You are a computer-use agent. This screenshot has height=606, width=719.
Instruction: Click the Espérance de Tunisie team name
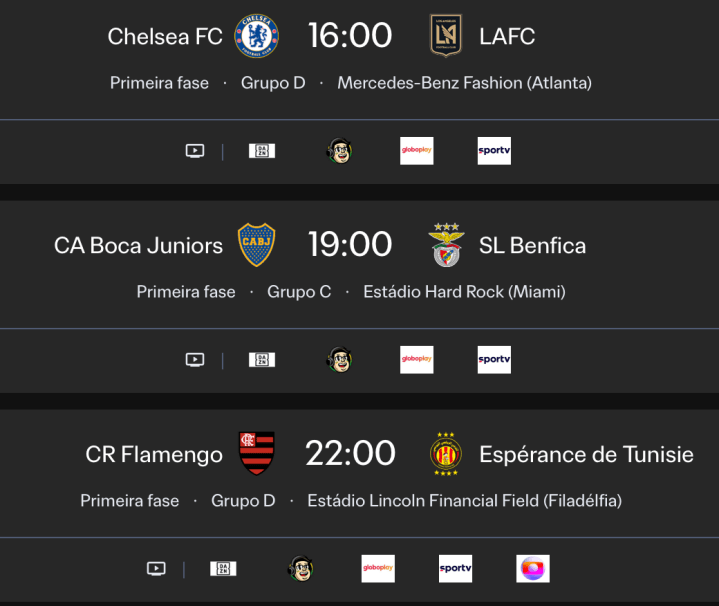[x=586, y=455]
